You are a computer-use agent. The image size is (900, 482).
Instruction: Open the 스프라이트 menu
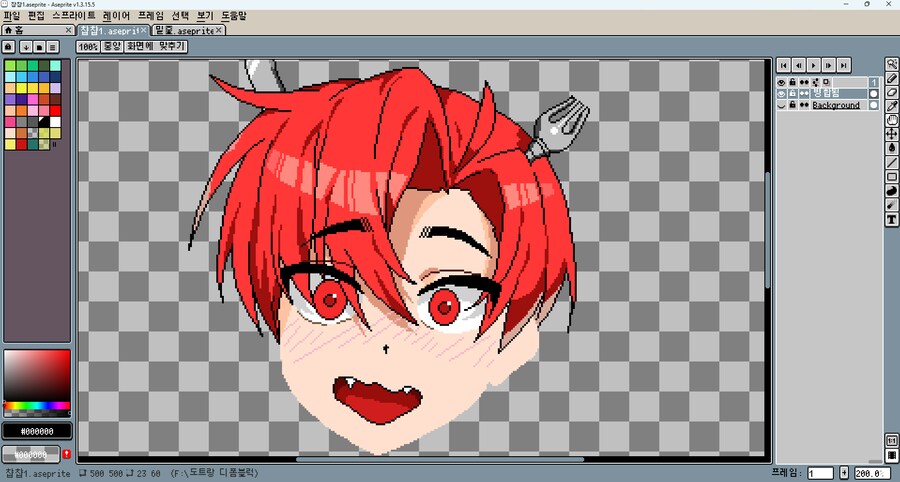[74, 17]
